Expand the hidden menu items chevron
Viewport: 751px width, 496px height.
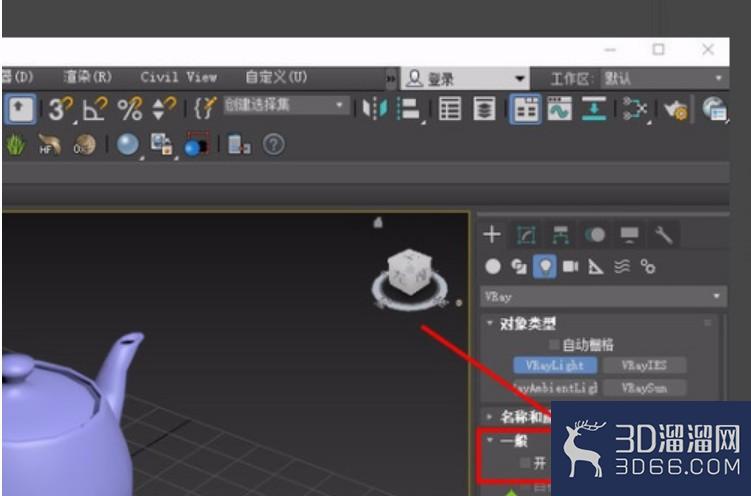(x=391, y=79)
